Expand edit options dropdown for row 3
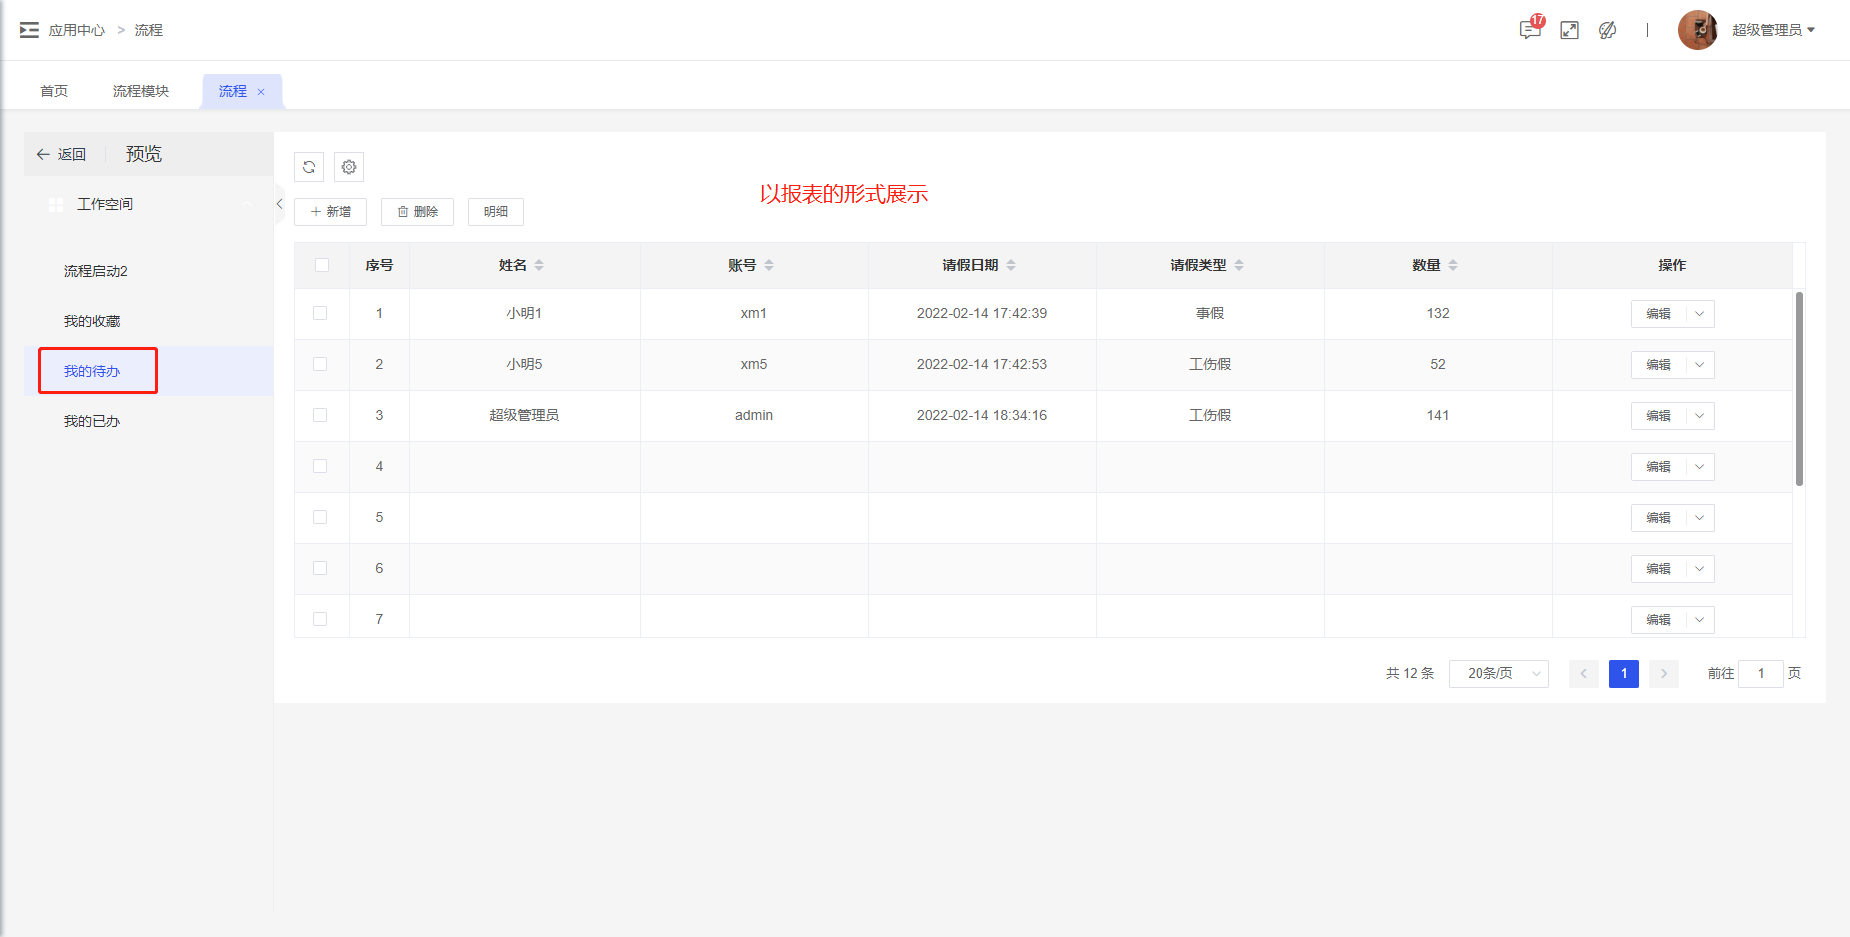Viewport: 1850px width, 937px height. [x=1700, y=416]
